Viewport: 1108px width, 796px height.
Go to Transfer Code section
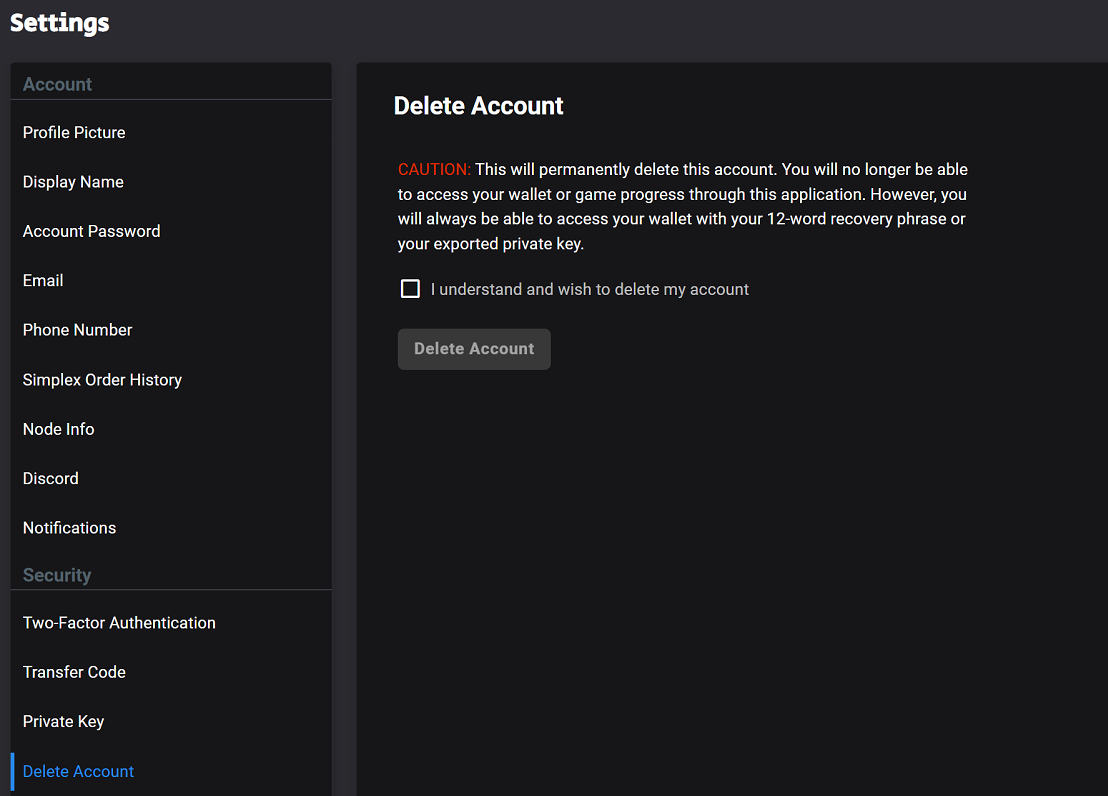pyautogui.click(x=171, y=673)
